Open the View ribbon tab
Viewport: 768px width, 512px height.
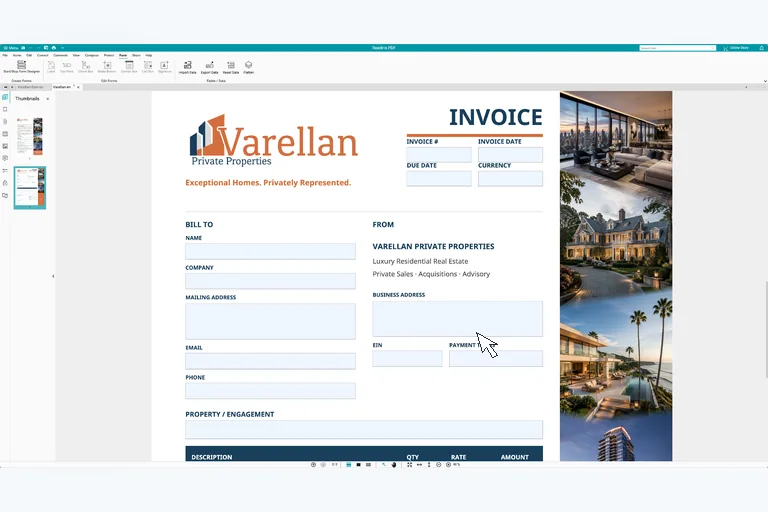pyautogui.click(x=76, y=55)
